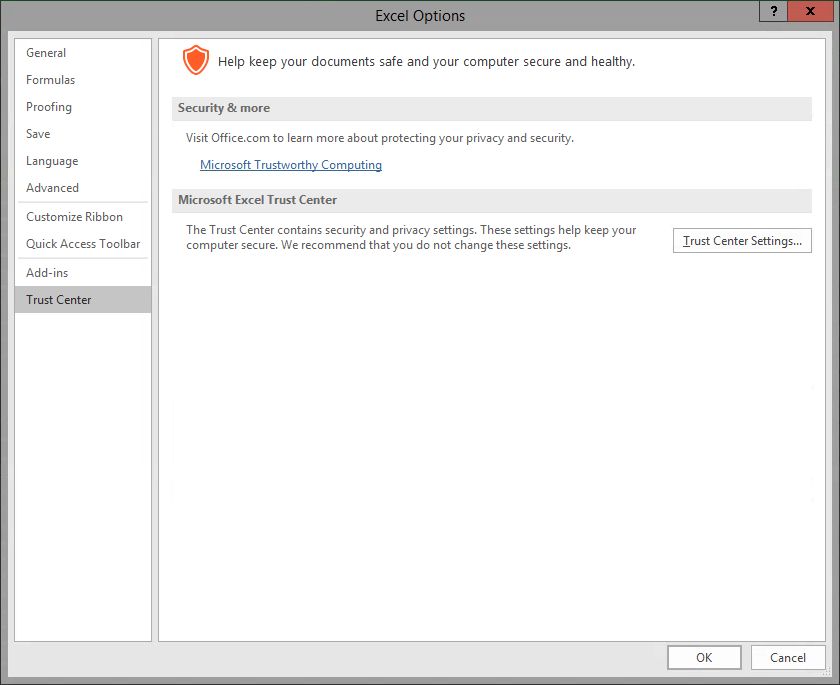Show the Advanced options category
Image resolution: width=840 pixels, height=685 pixels.
(x=83, y=188)
